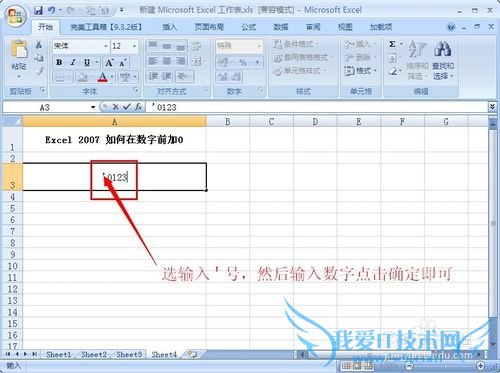Open the round Office button menu
This screenshot has width=500, height=373.
[15, 15]
